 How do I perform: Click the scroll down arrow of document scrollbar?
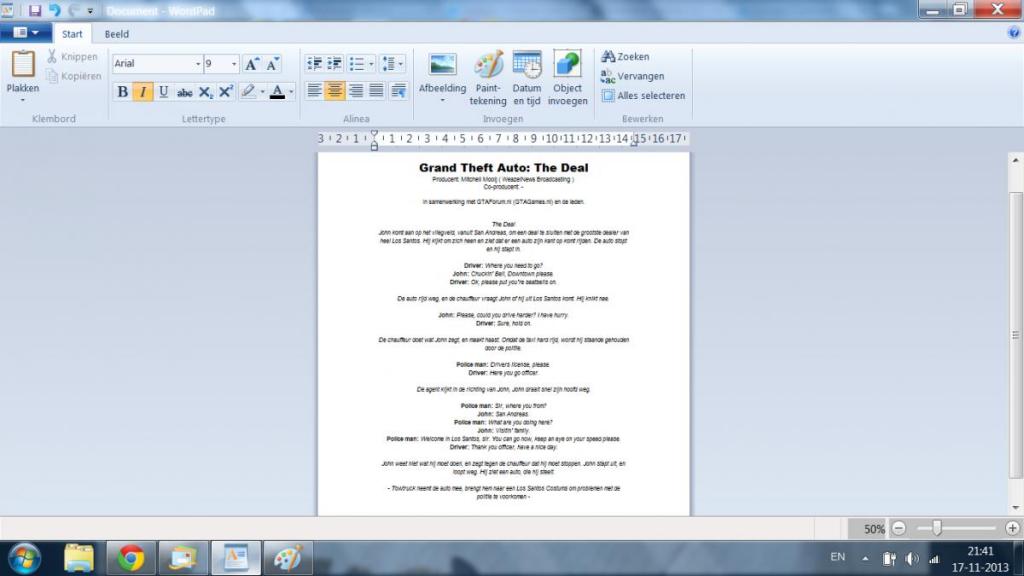pos(1016,507)
